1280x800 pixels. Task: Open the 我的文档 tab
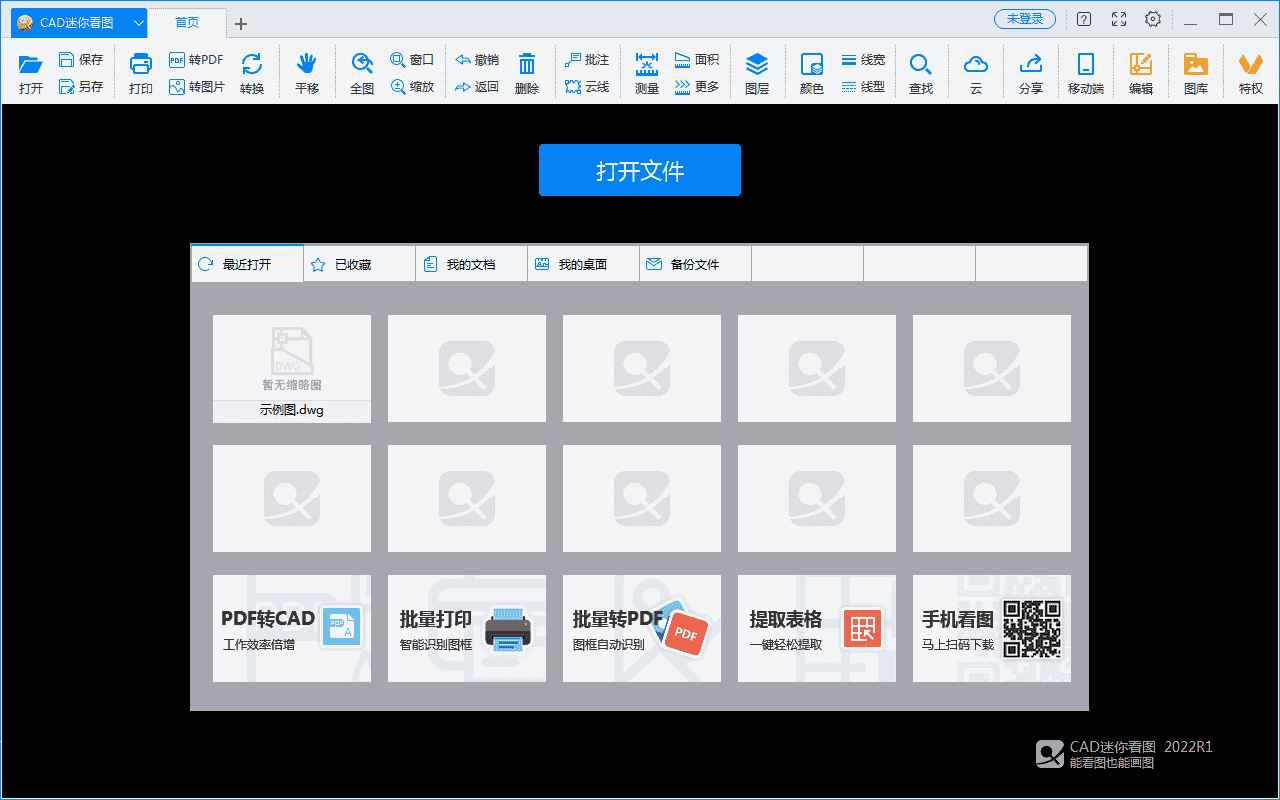click(x=470, y=263)
